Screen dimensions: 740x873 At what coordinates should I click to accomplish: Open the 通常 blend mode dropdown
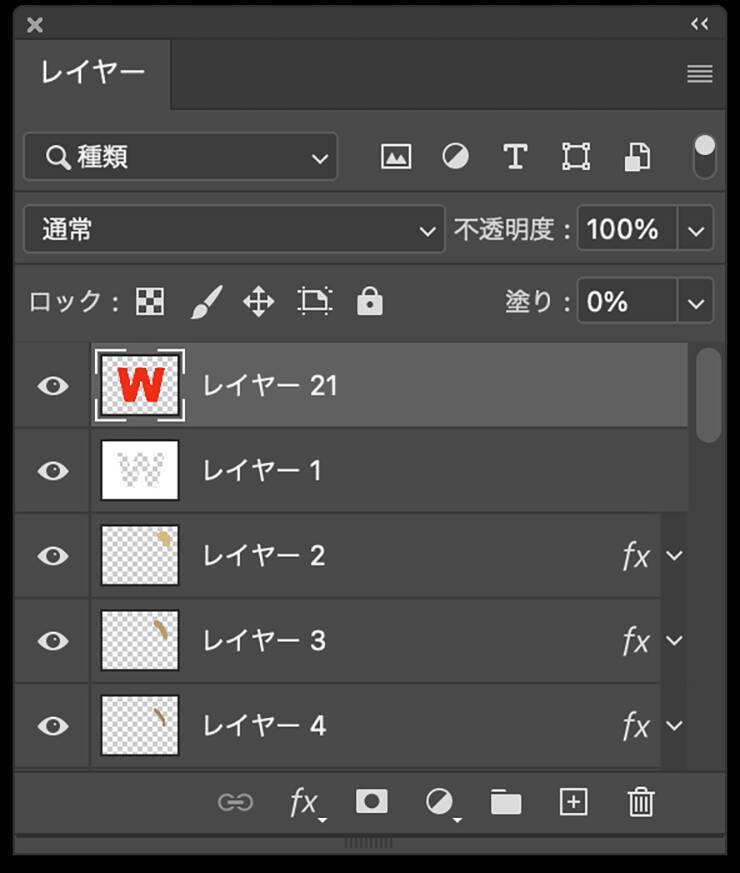[x=234, y=230]
